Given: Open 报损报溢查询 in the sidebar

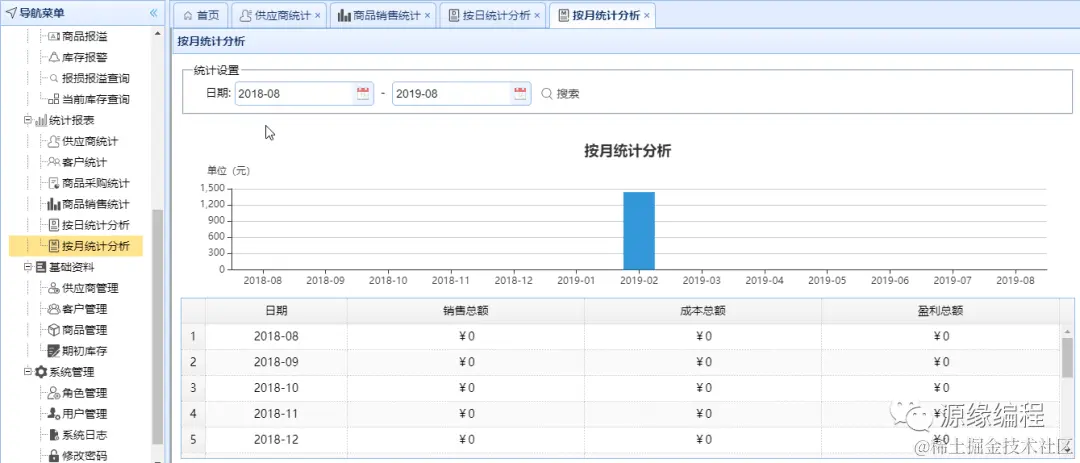Looking at the screenshot, I should [96, 78].
